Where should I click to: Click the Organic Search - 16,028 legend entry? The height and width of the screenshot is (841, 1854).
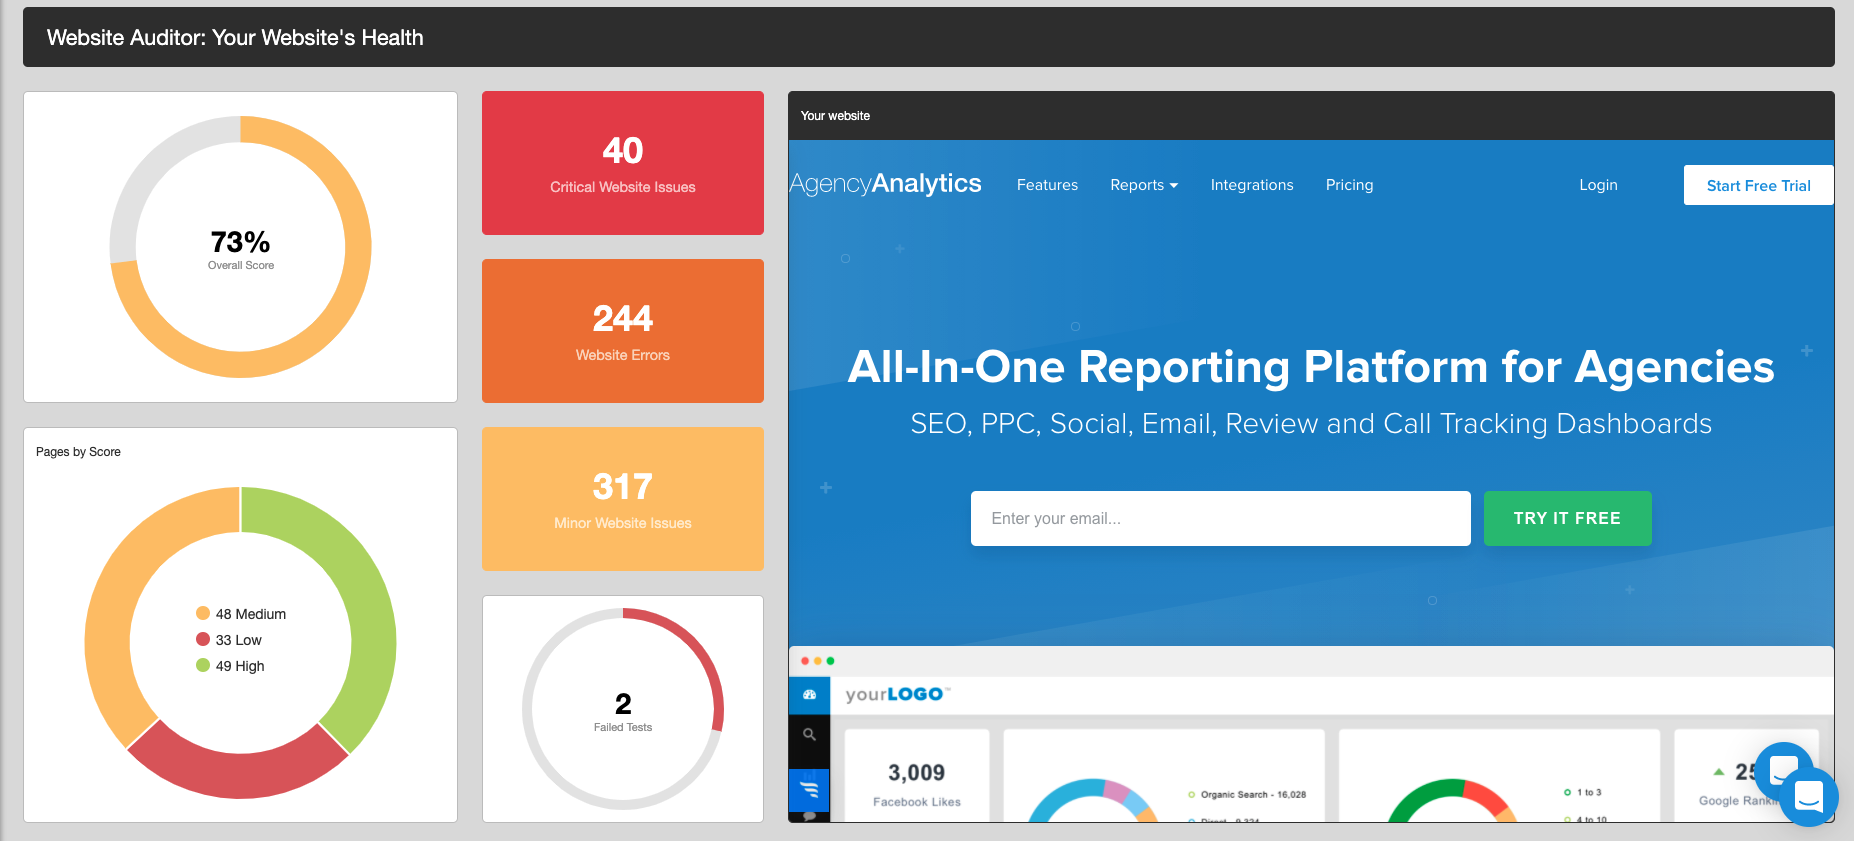1247,795
